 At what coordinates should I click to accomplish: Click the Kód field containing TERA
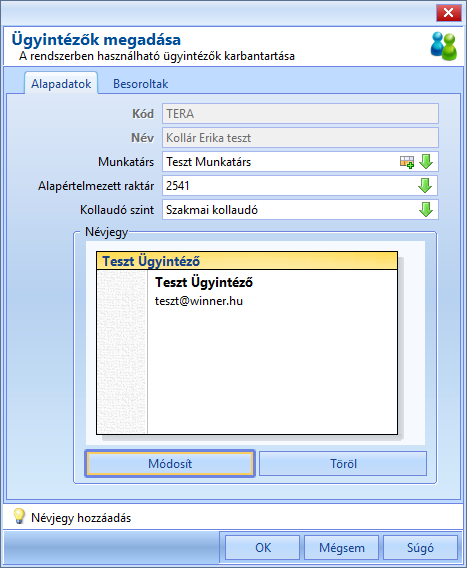tap(300, 114)
